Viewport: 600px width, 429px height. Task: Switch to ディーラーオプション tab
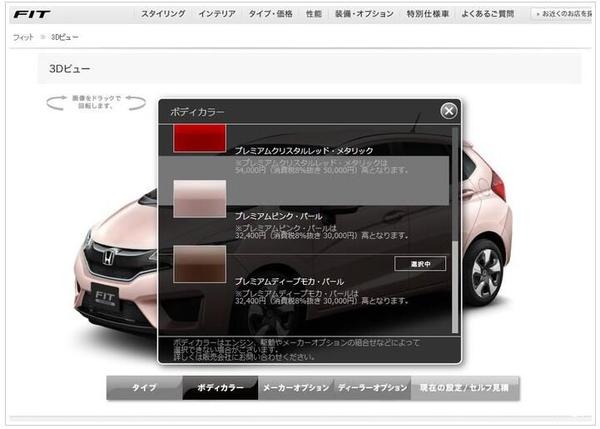pos(372,388)
